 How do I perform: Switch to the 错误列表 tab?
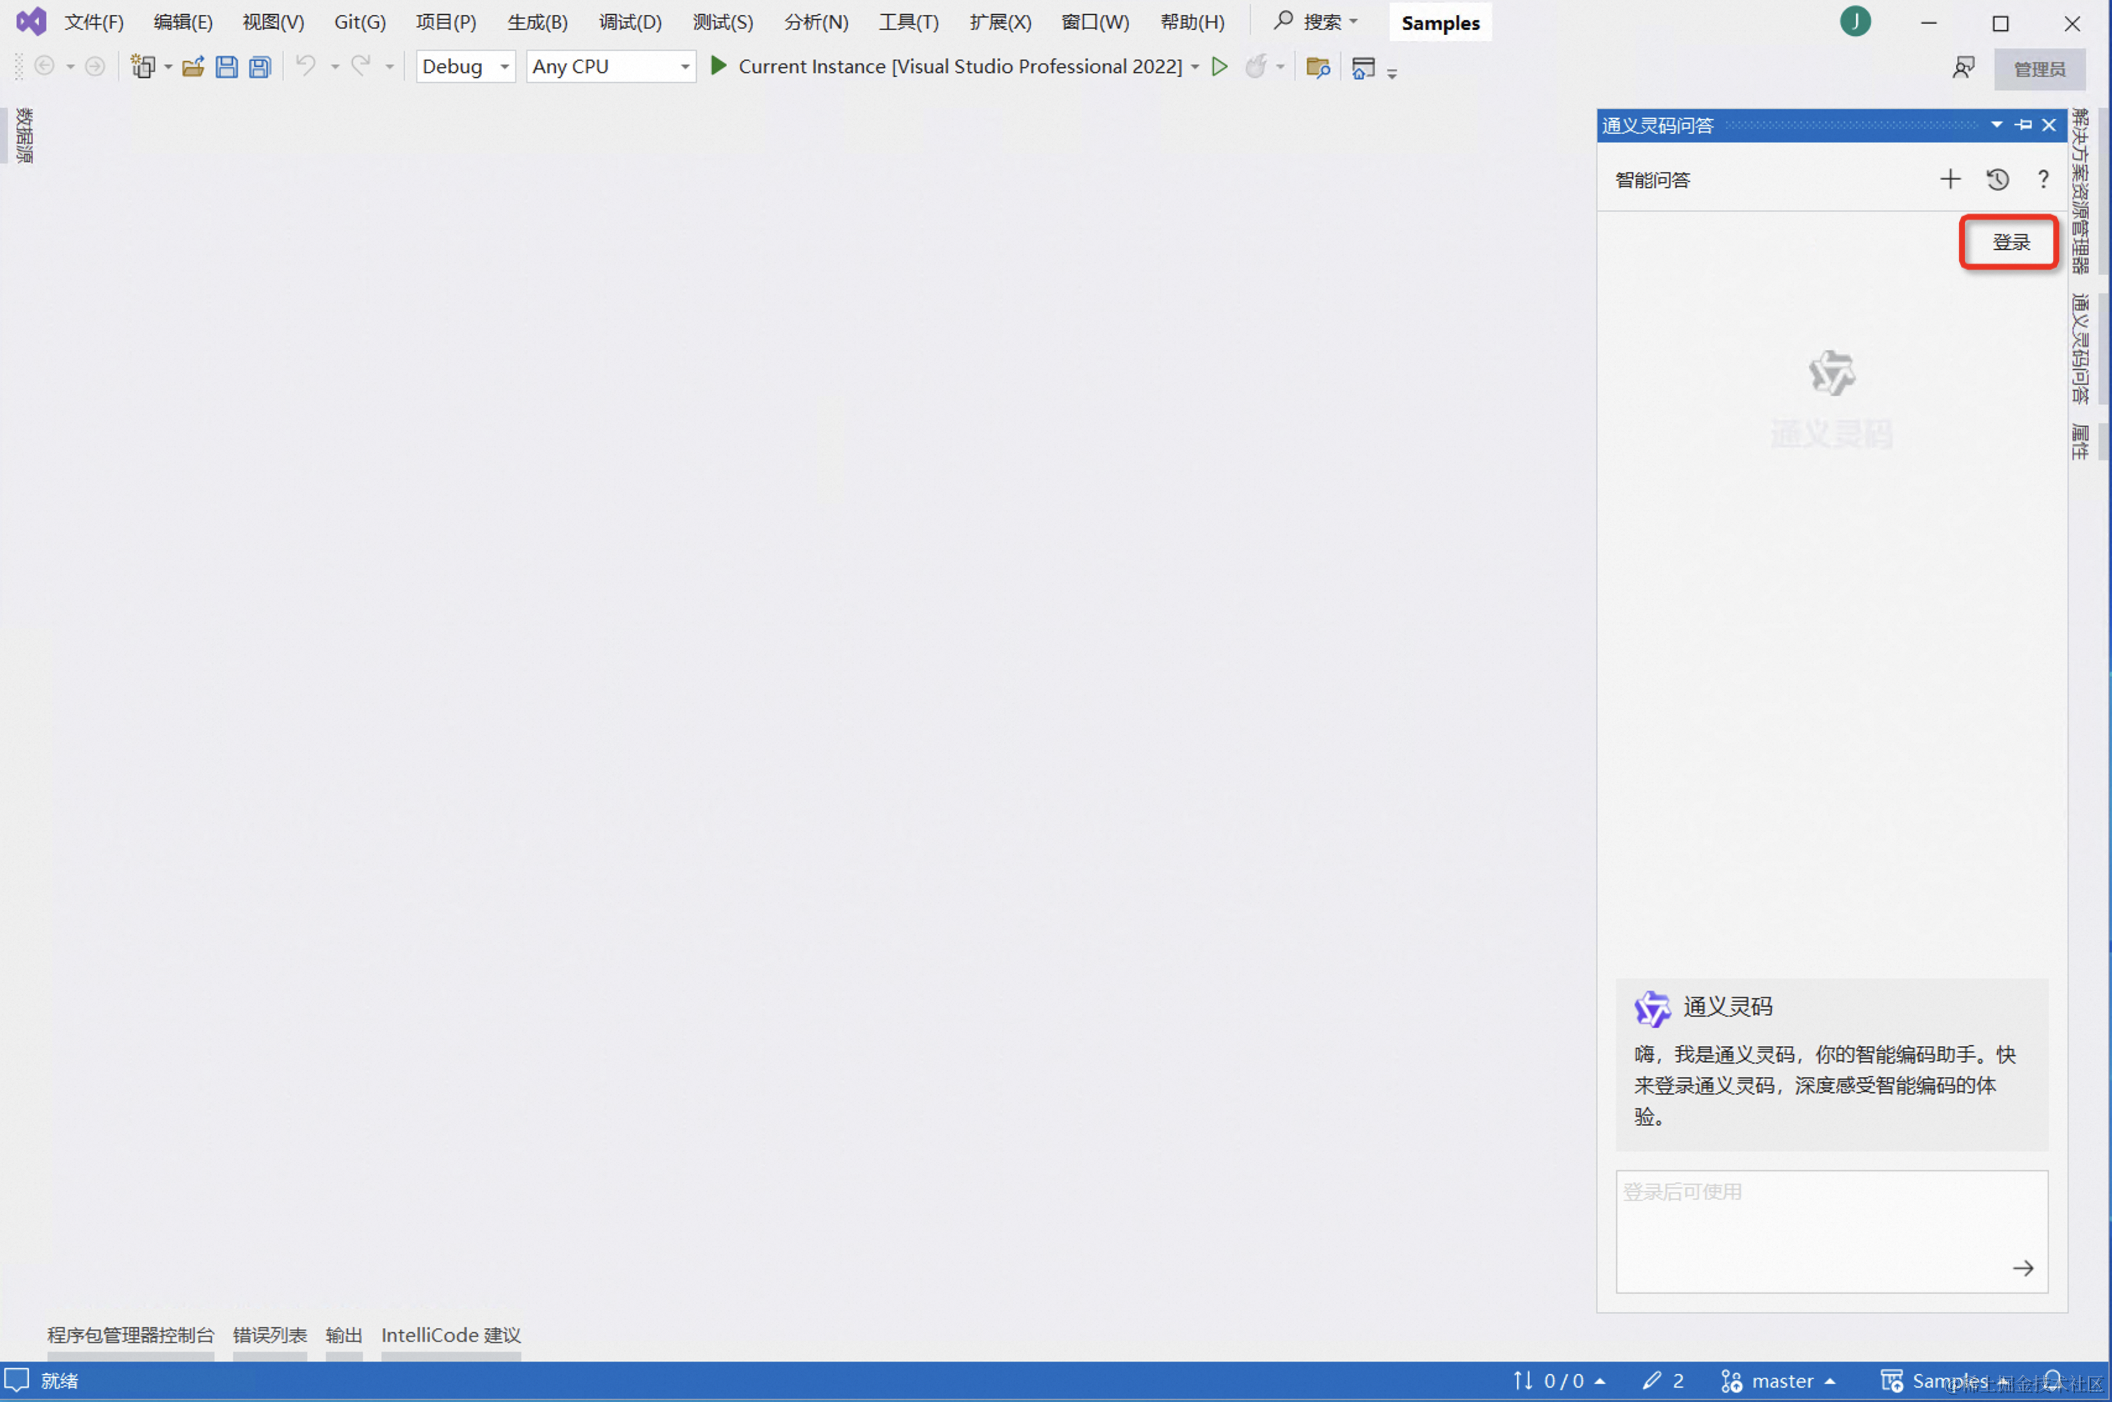(x=270, y=1335)
